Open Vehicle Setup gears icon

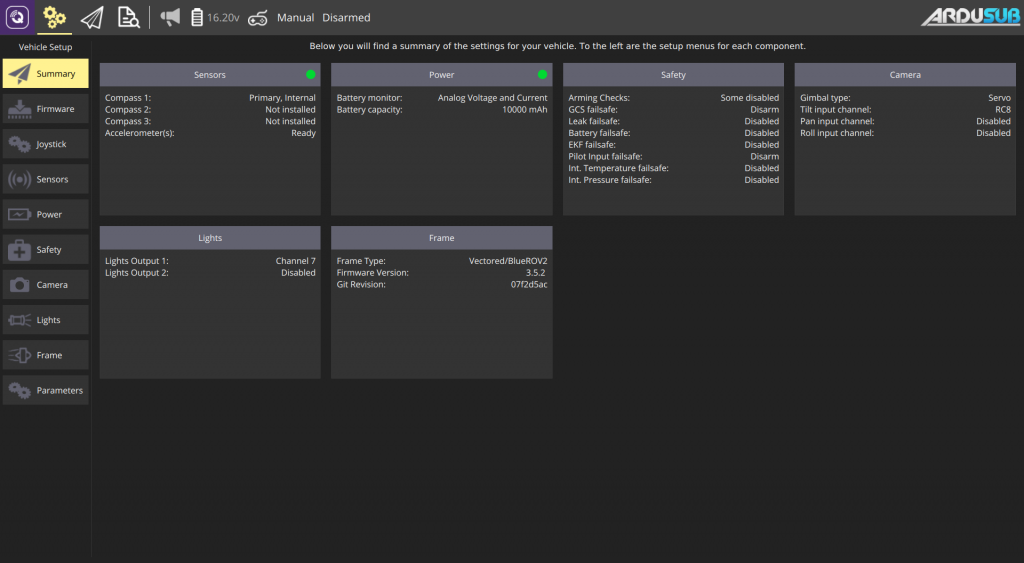click(x=55, y=17)
